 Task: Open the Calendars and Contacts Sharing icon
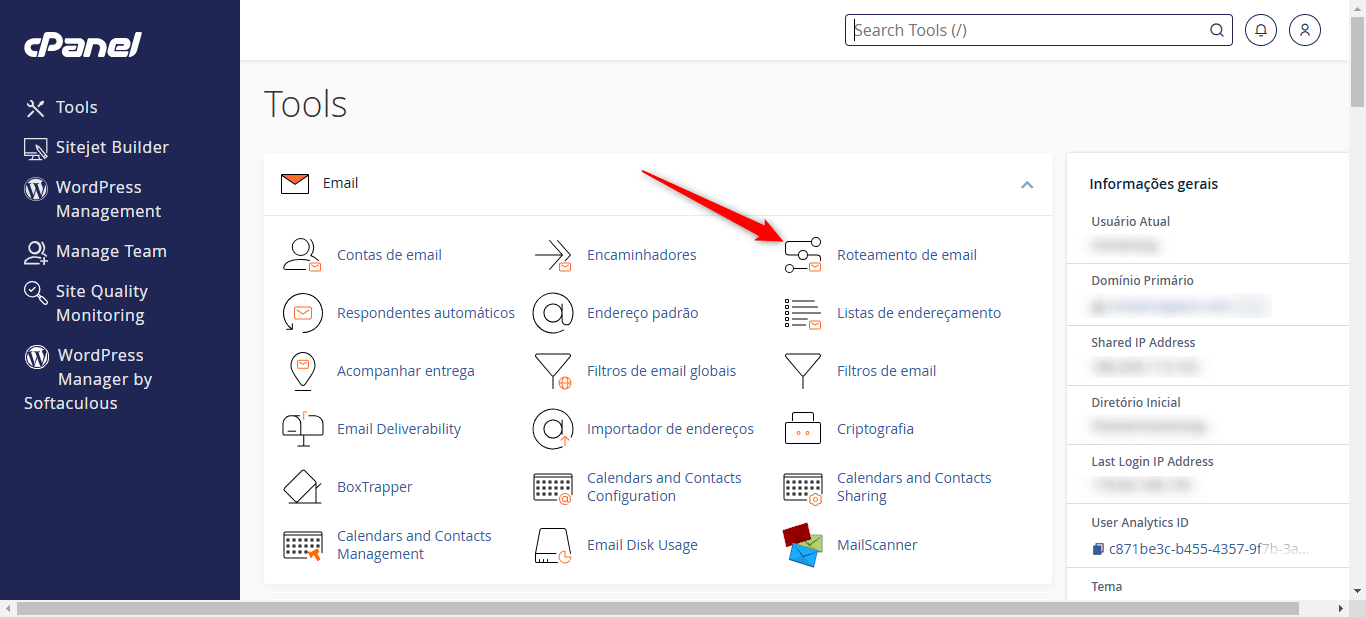[x=802, y=487]
